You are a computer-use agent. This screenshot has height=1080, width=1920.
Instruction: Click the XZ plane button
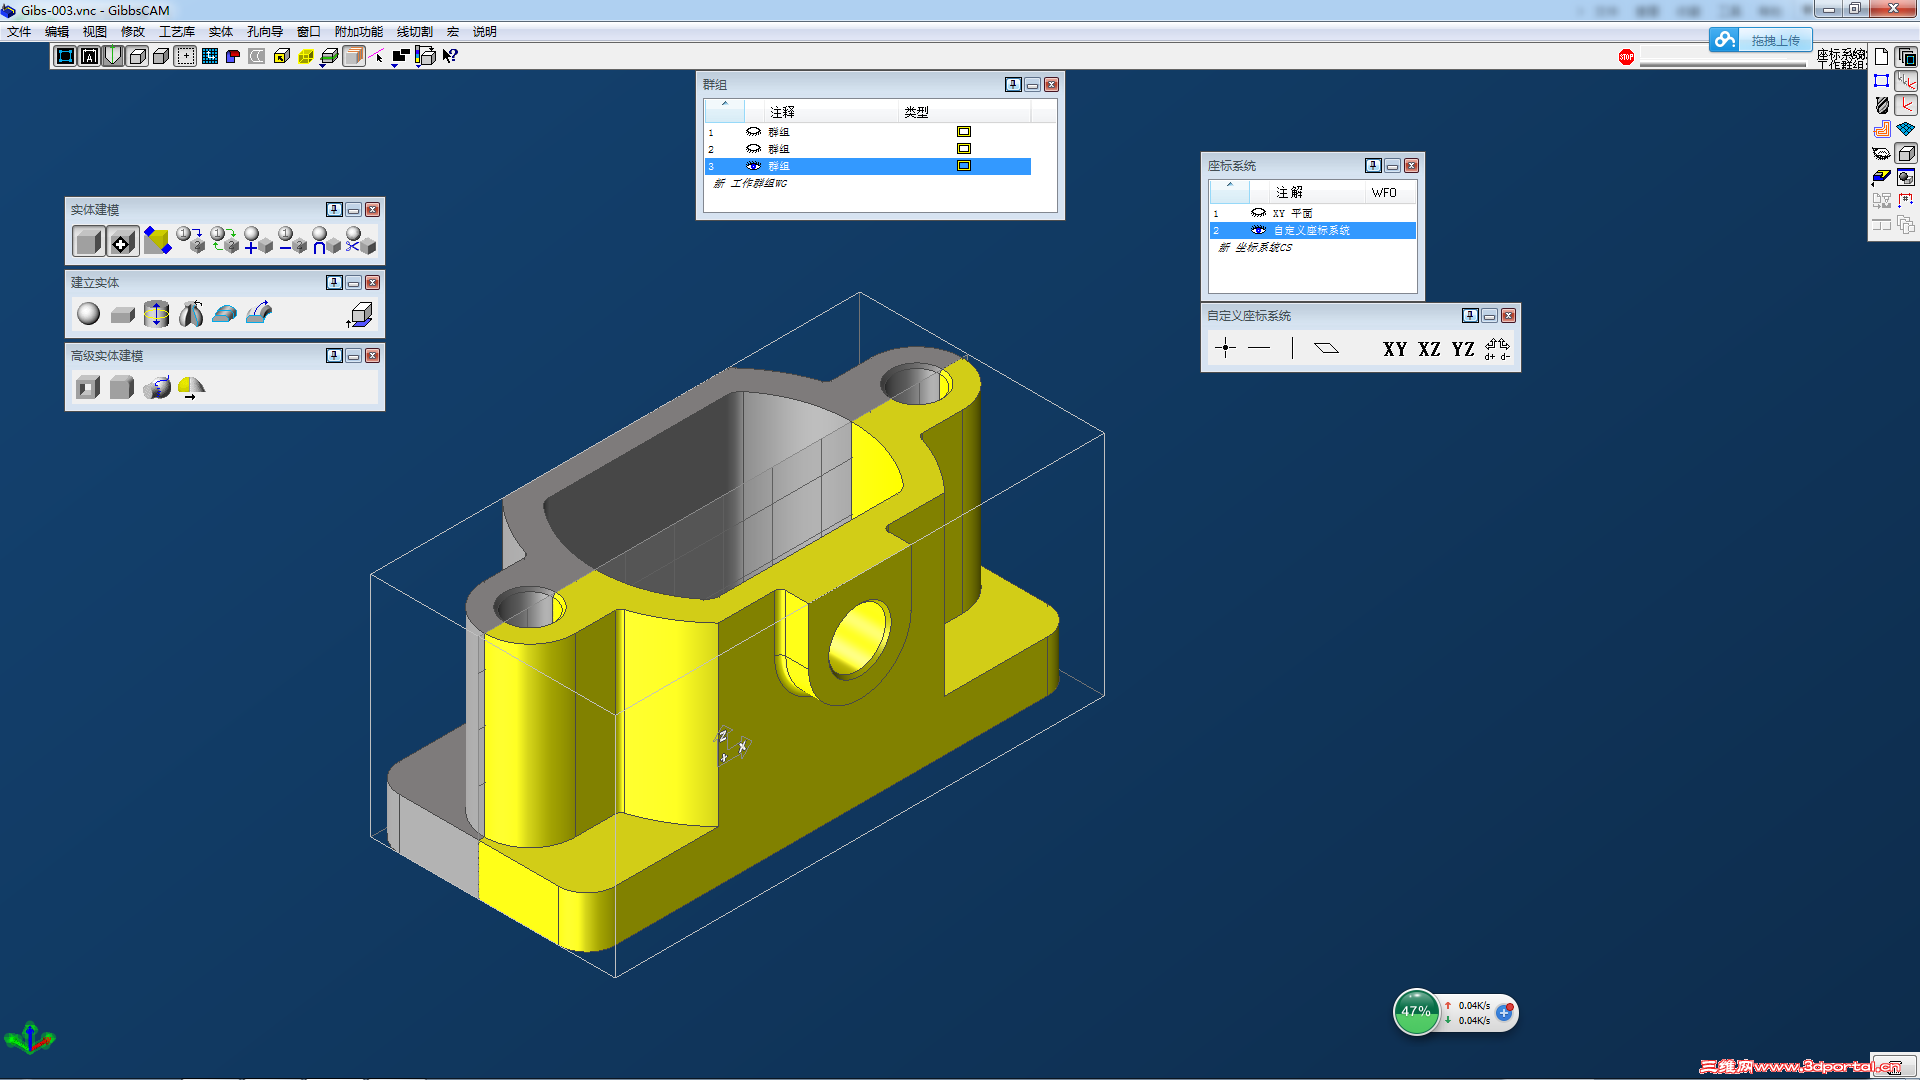pos(1429,349)
